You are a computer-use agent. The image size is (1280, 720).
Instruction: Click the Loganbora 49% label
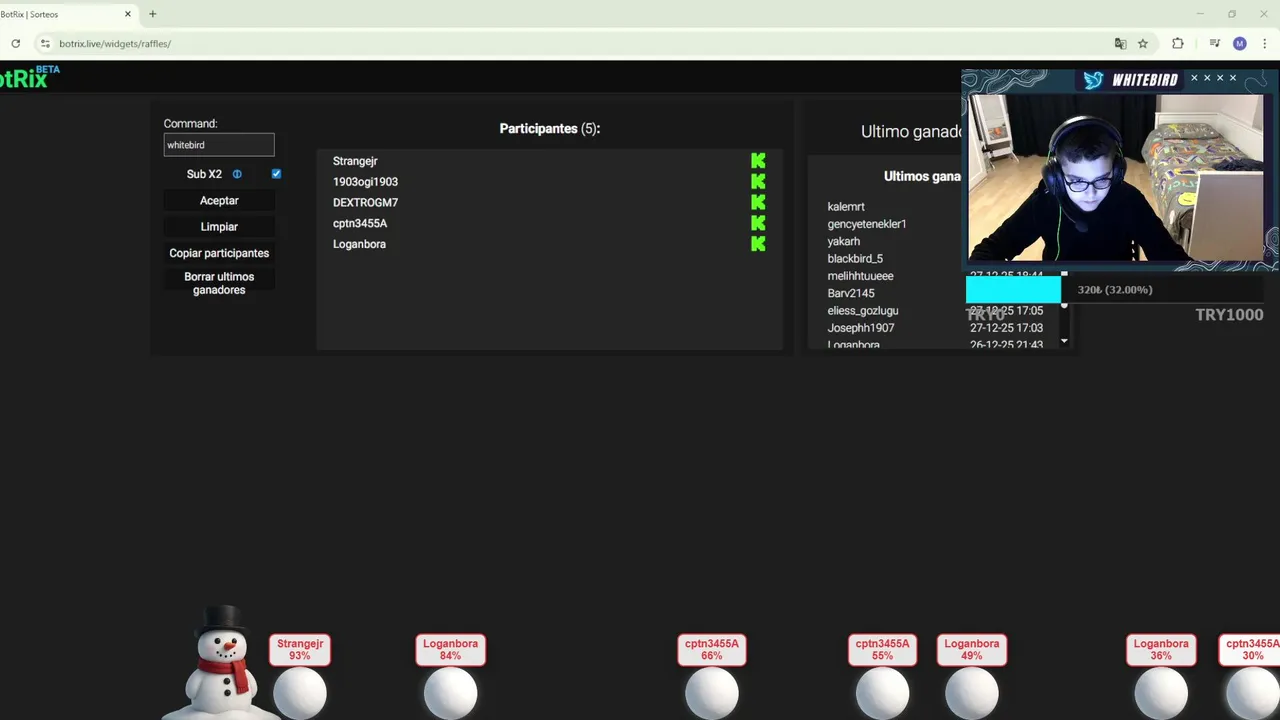tap(972, 650)
